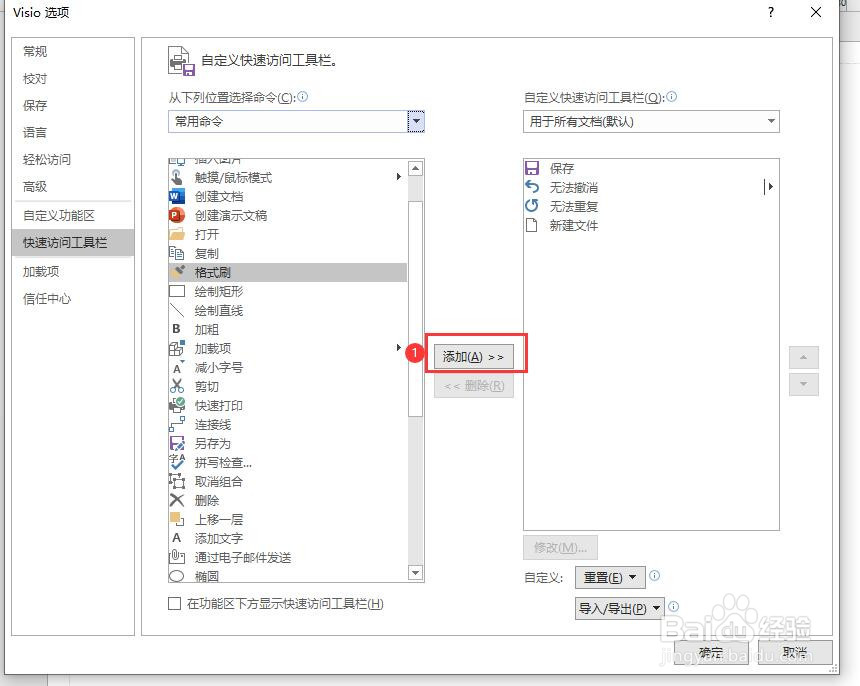860x686 pixels.
Task: Click info icon next to 重置 button
Action: click(654, 575)
